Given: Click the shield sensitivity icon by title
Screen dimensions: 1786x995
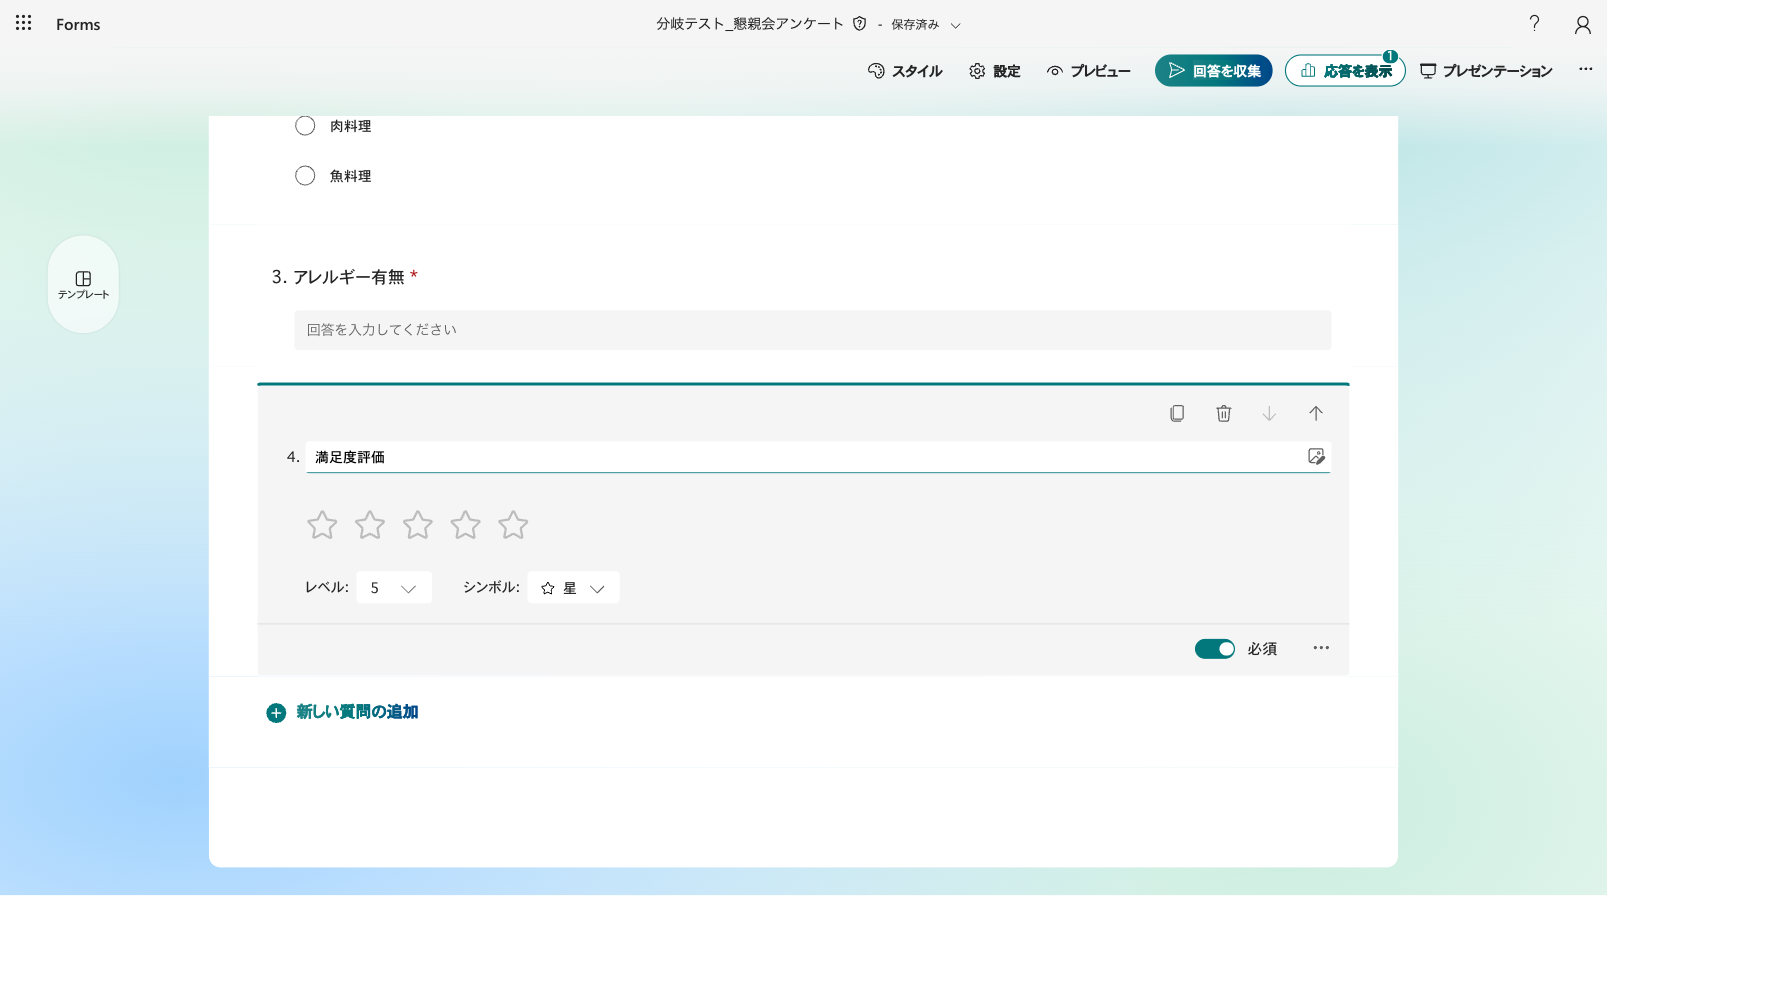Looking at the screenshot, I should point(859,24).
